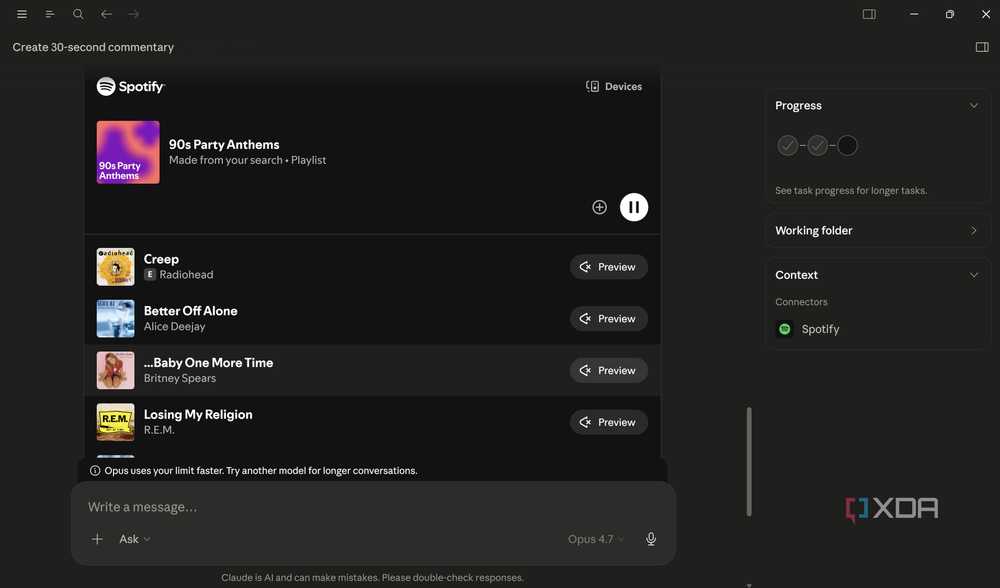Click the info icon in Opus limit notice
Screen dimensions: 1000x588
click(95, 471)
